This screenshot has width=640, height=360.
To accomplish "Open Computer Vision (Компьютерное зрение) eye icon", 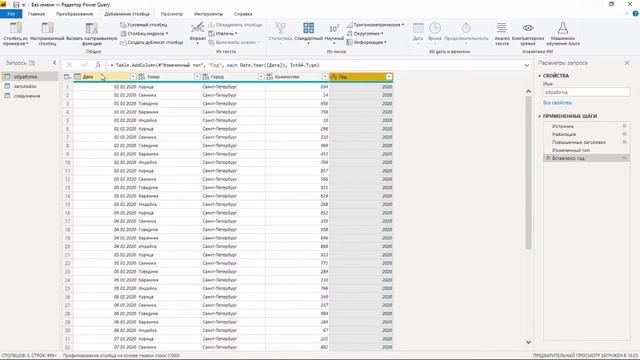I will tap(528, 28).
